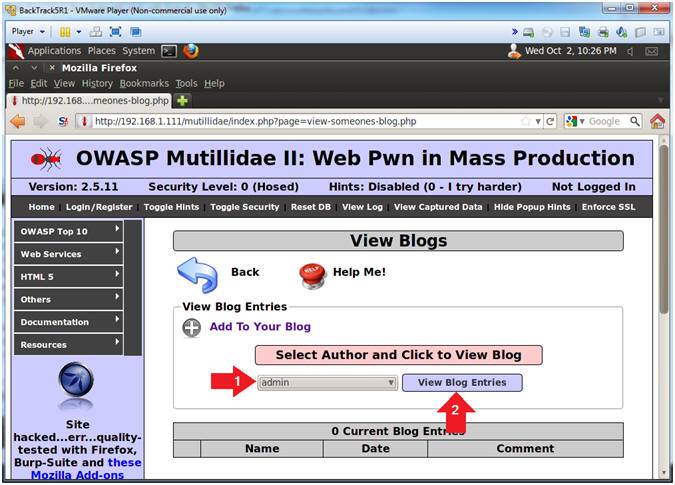Click the browser back arrow
The width and height of the screenshot is (675, 485).
[x=18, y=121]
